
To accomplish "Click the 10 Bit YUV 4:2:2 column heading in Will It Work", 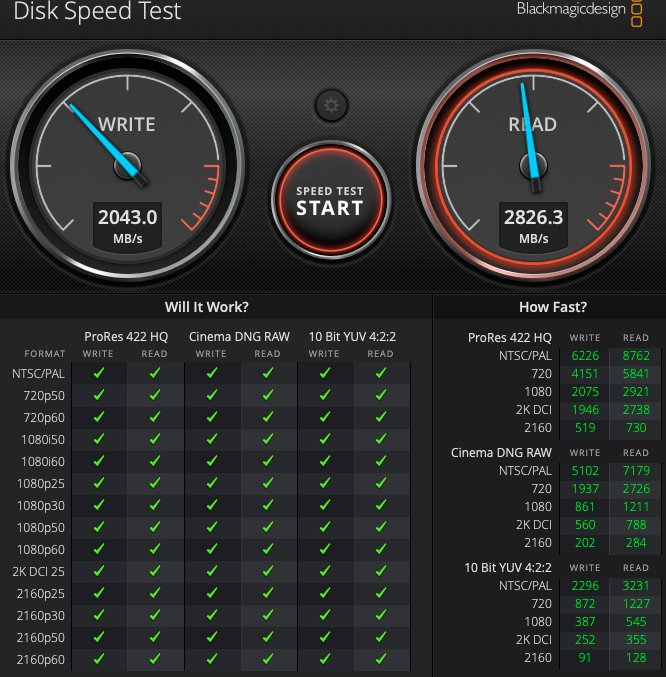I will point(352,336).
